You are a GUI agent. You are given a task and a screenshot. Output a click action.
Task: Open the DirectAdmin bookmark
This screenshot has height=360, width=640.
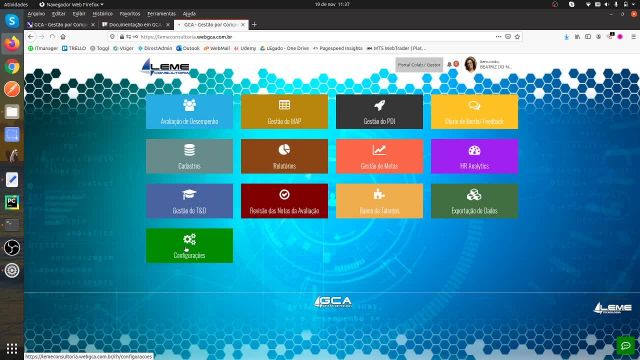[x=155, y=48]
